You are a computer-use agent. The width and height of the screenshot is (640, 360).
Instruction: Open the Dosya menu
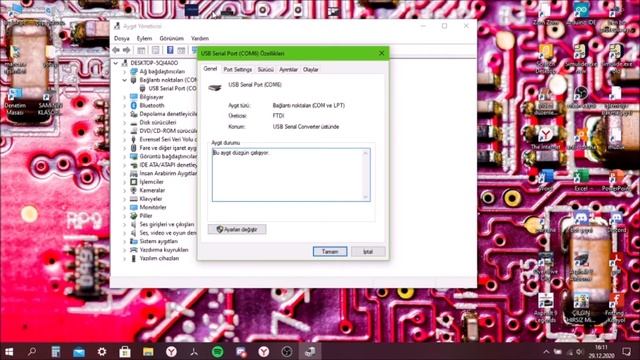tap(122, 38)
